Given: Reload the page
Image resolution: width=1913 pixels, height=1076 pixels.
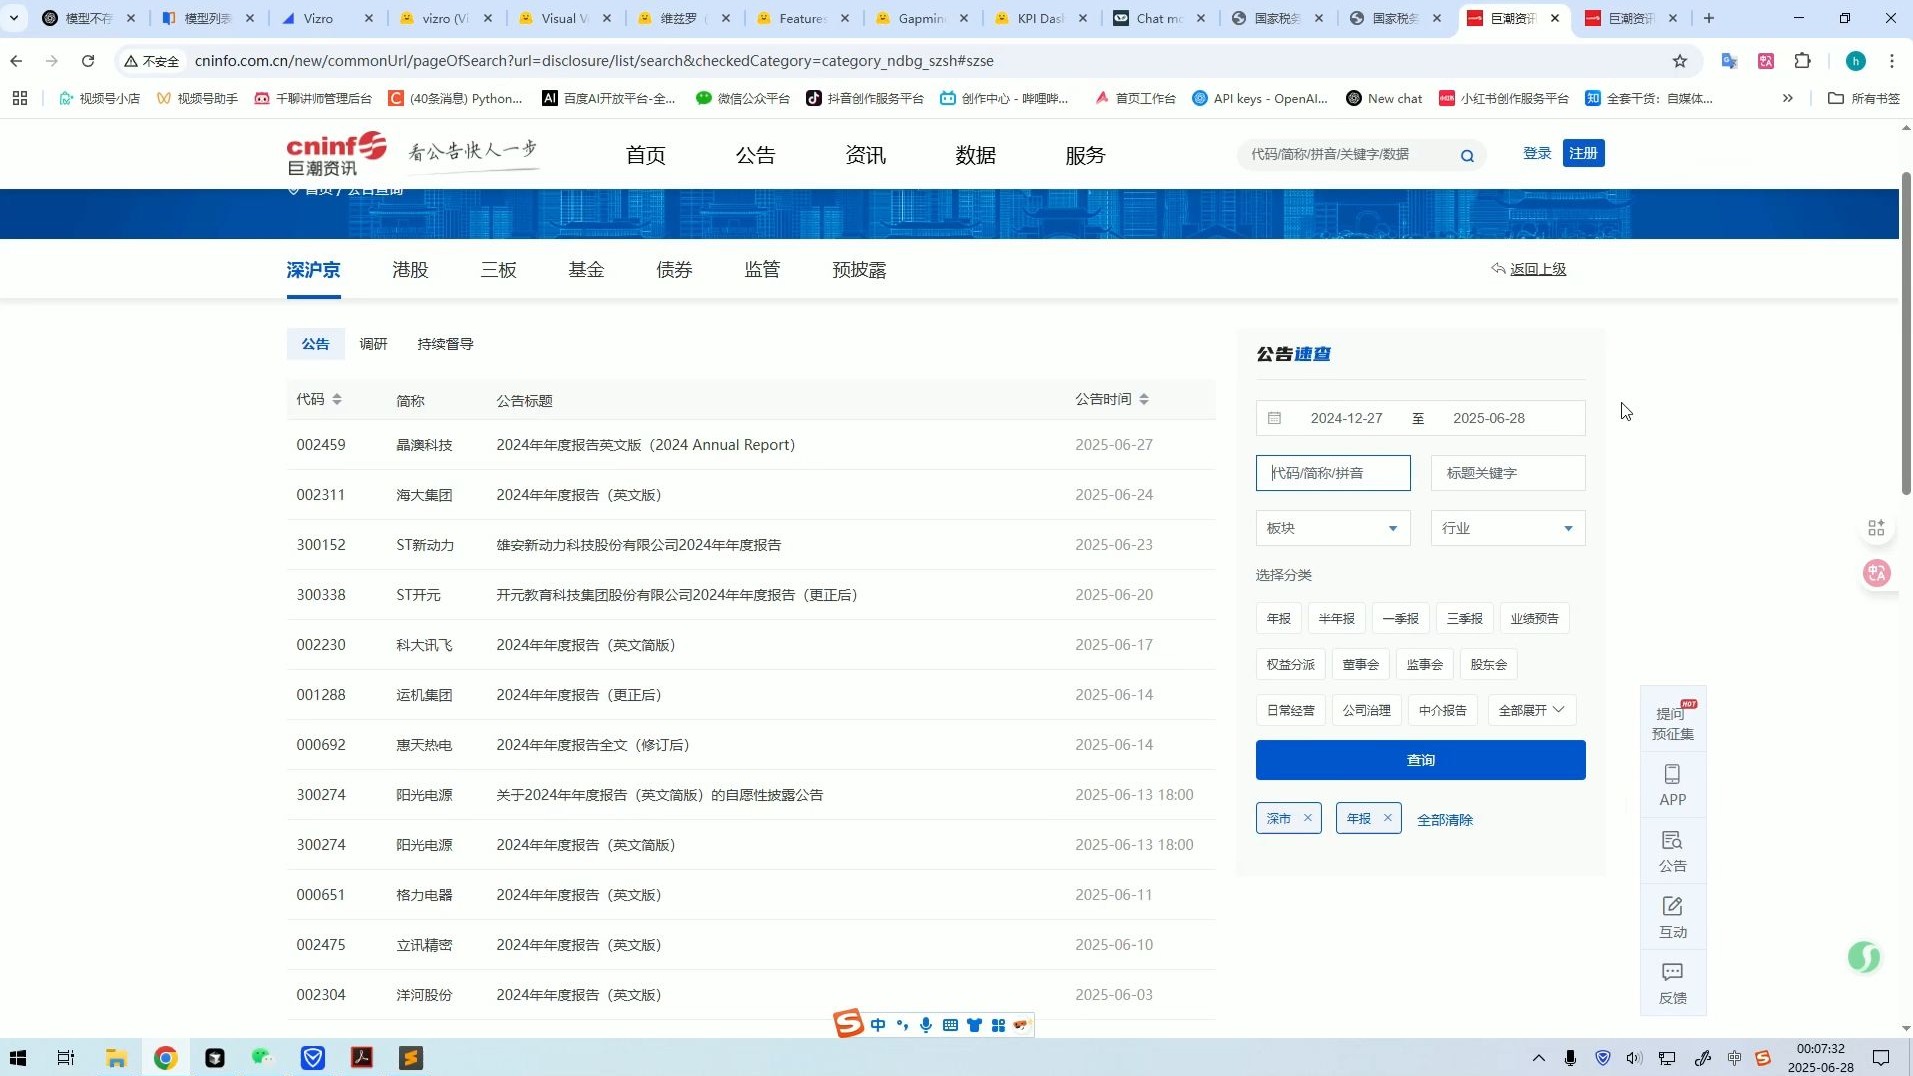Looking at the screenshot, I should (x=88, y=61).
